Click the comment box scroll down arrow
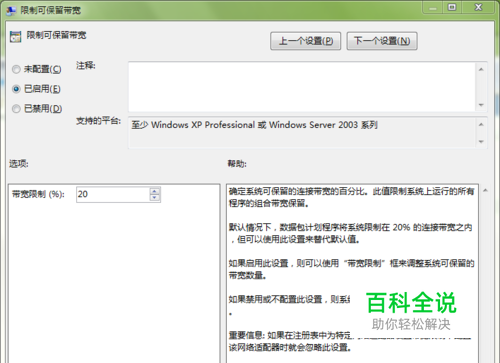This screenshot has height=363, width=500. point(481,105)
